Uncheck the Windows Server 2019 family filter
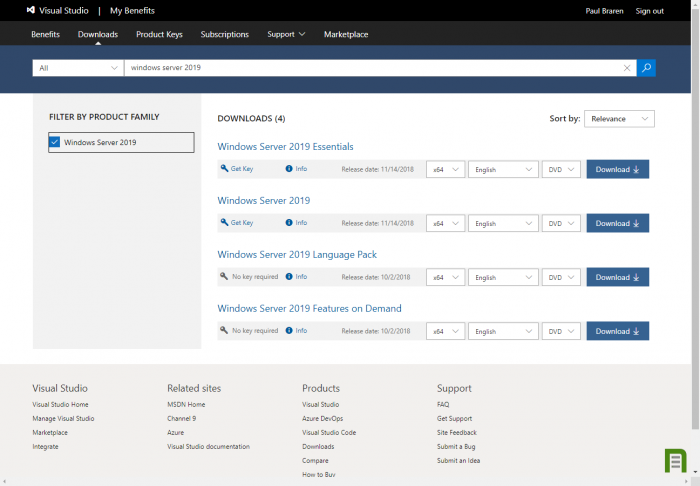The width and height of the screenshot is (700, 486). click(54, 142)
